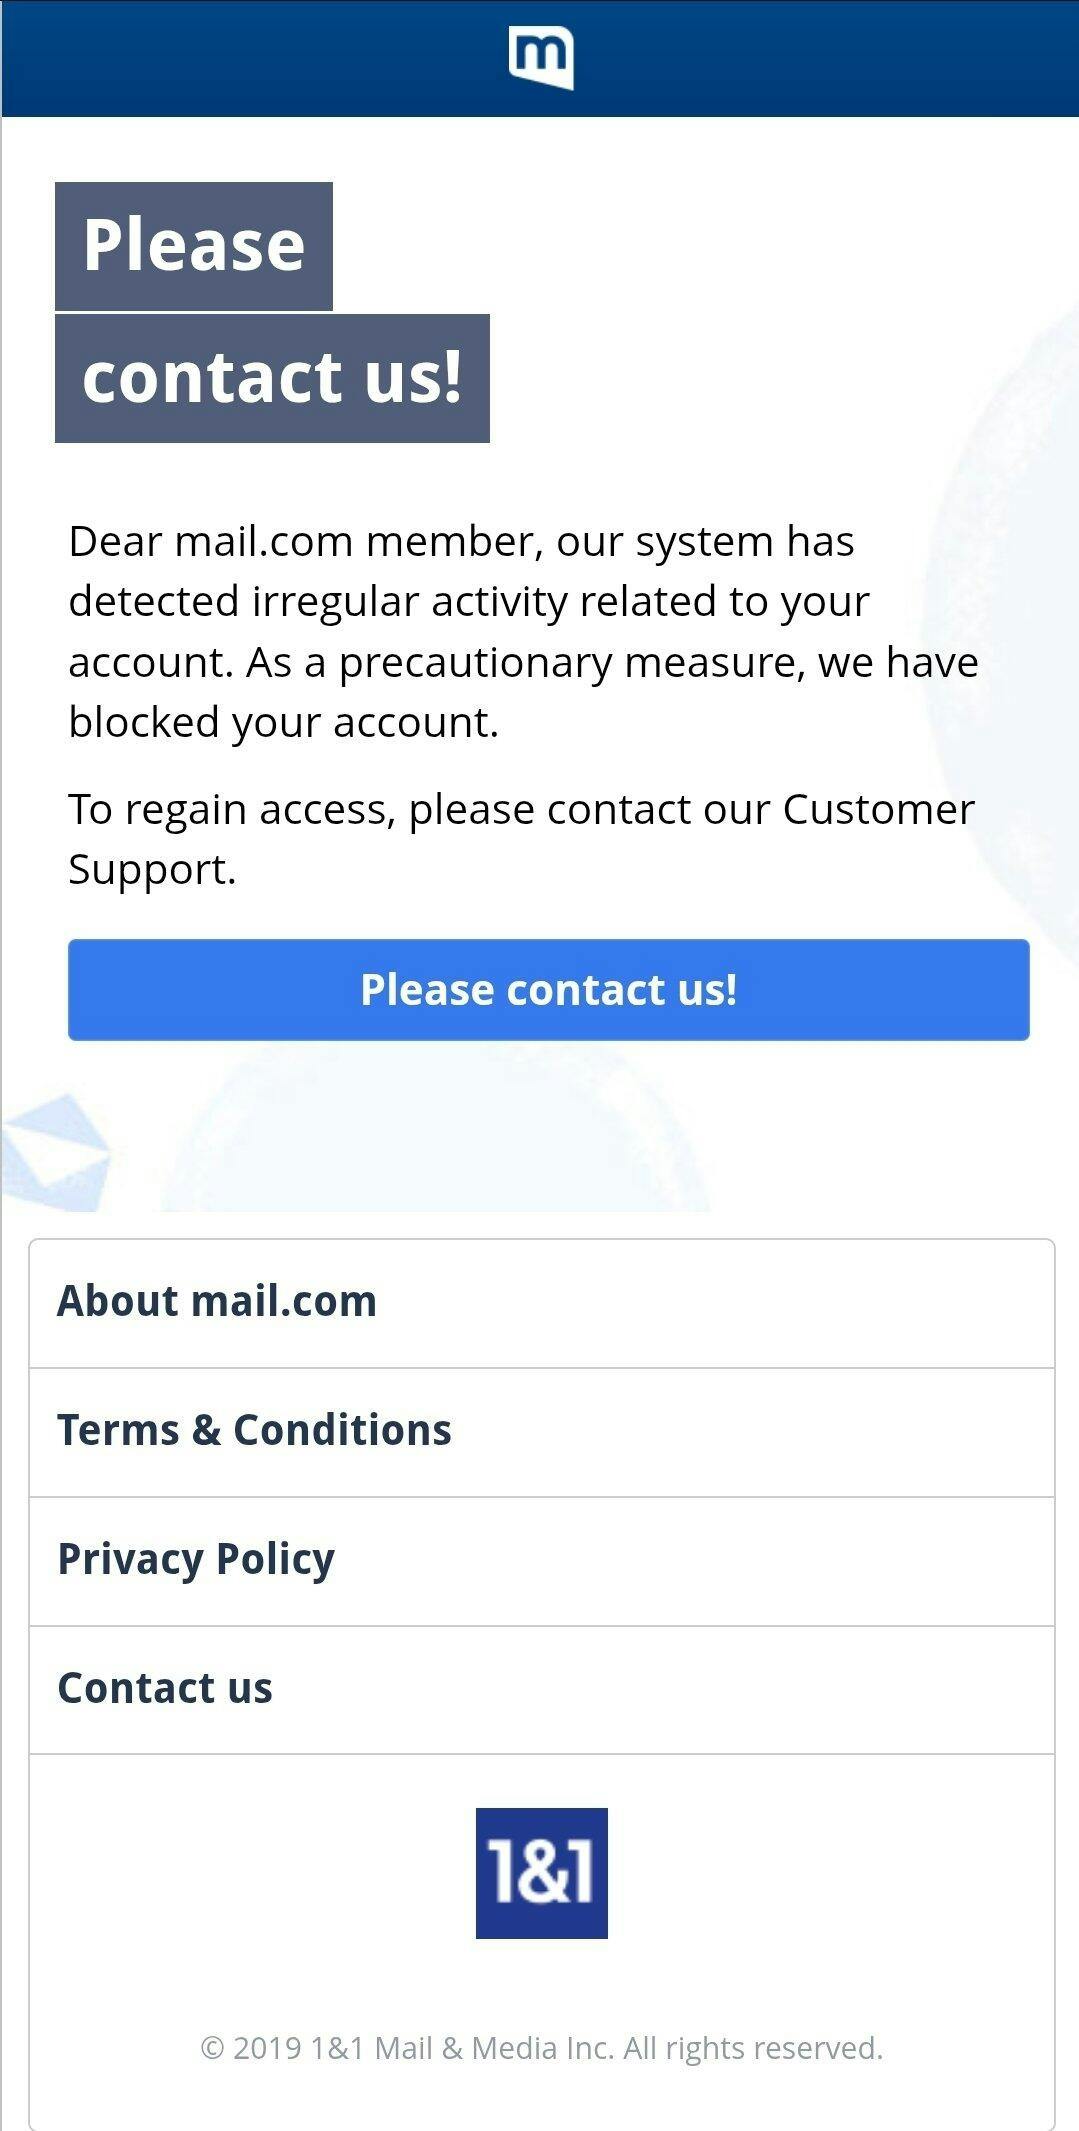Select Contact us in the footer list
The image size is (1079, 2131).
pos(542,1689)
